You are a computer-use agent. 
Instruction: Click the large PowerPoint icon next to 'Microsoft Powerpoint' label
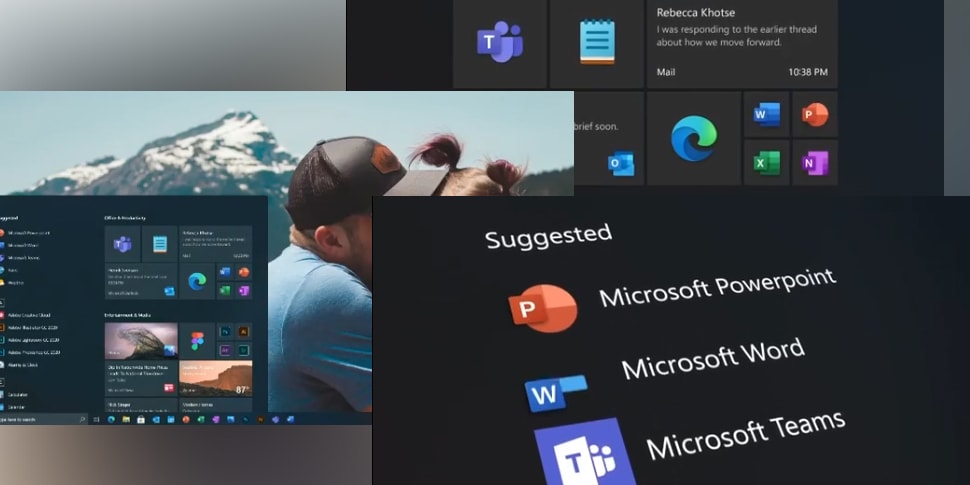tap(543, 309)
